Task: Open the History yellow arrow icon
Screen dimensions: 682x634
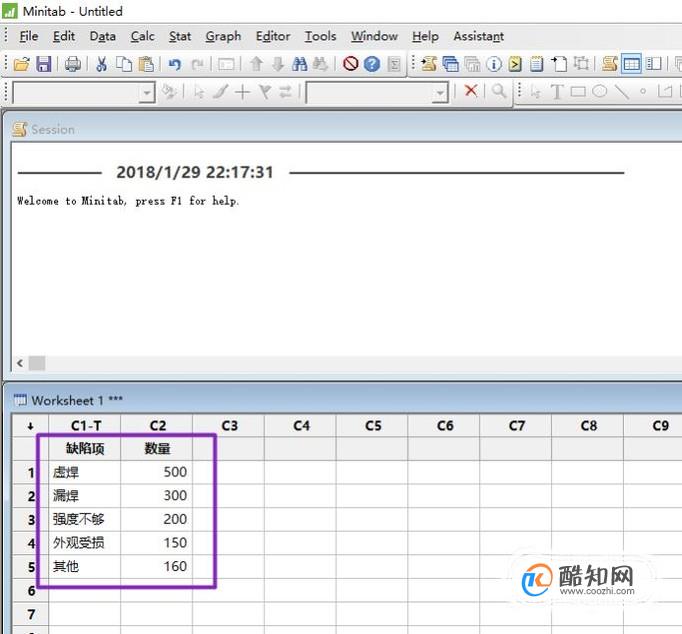Action: (x=515, y=64)
